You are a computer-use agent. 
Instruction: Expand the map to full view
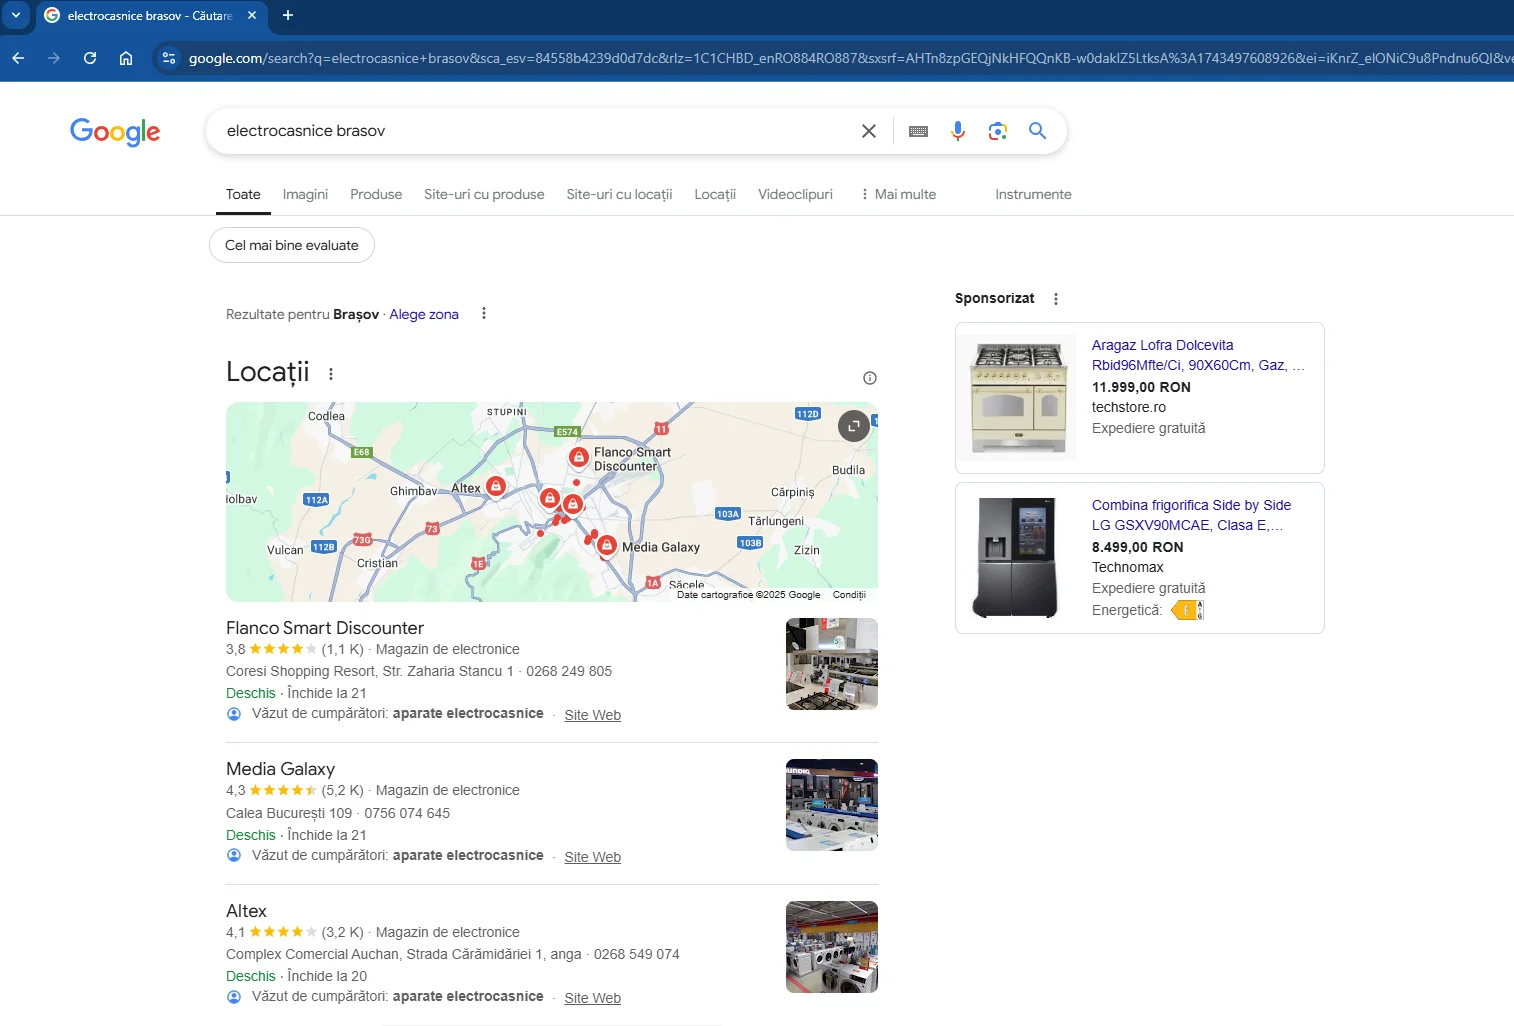click(x=853, y=426)
